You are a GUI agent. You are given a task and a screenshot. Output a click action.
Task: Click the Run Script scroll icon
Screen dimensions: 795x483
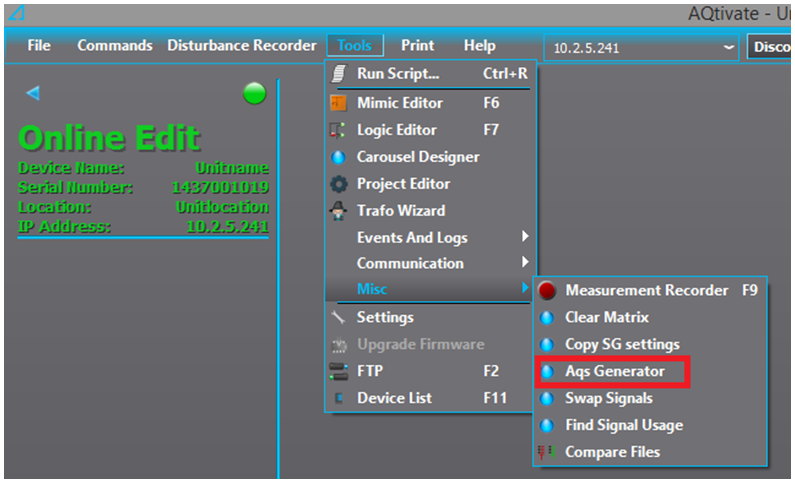[x=339, y=74]
